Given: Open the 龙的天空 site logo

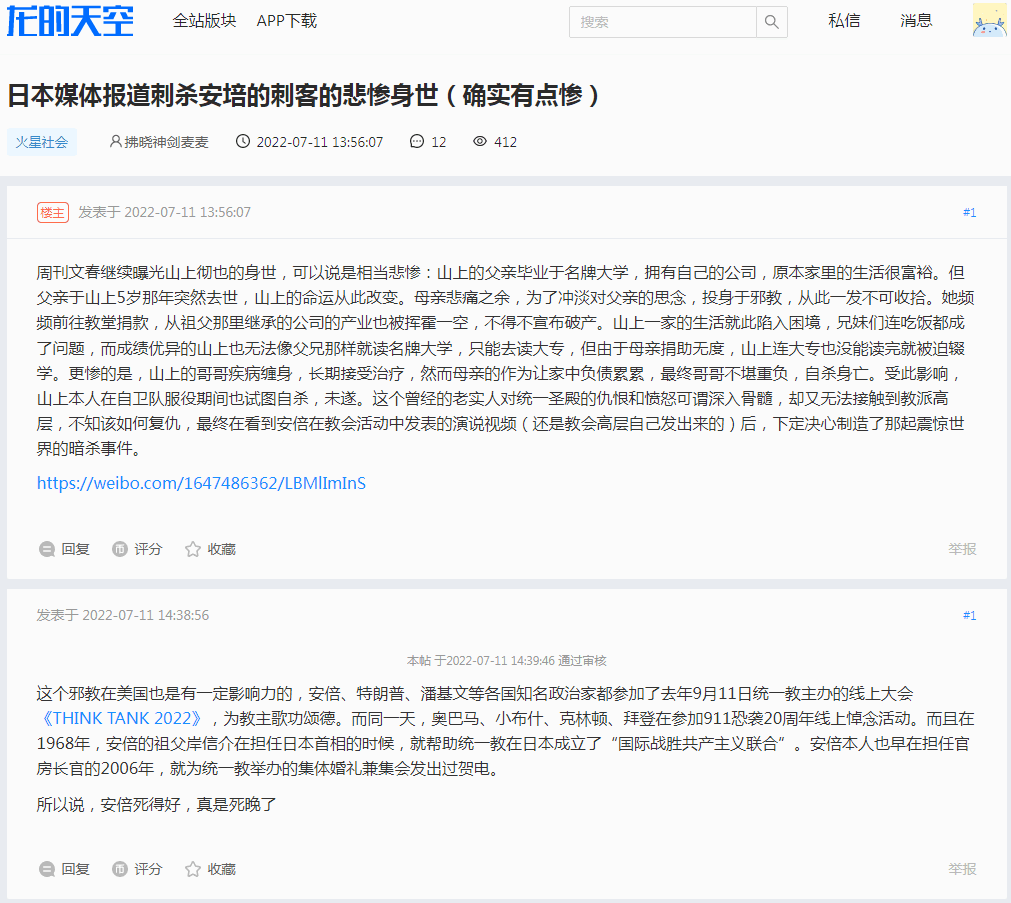Looking at the screenshot, I should click(x=70, y=21).
